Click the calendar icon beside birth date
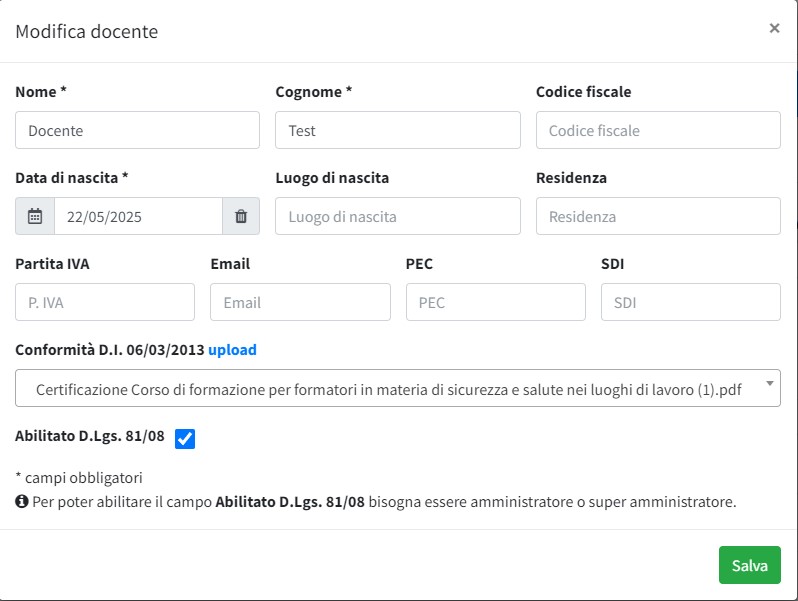The image size is (798, 601). (x=35, y=216)
